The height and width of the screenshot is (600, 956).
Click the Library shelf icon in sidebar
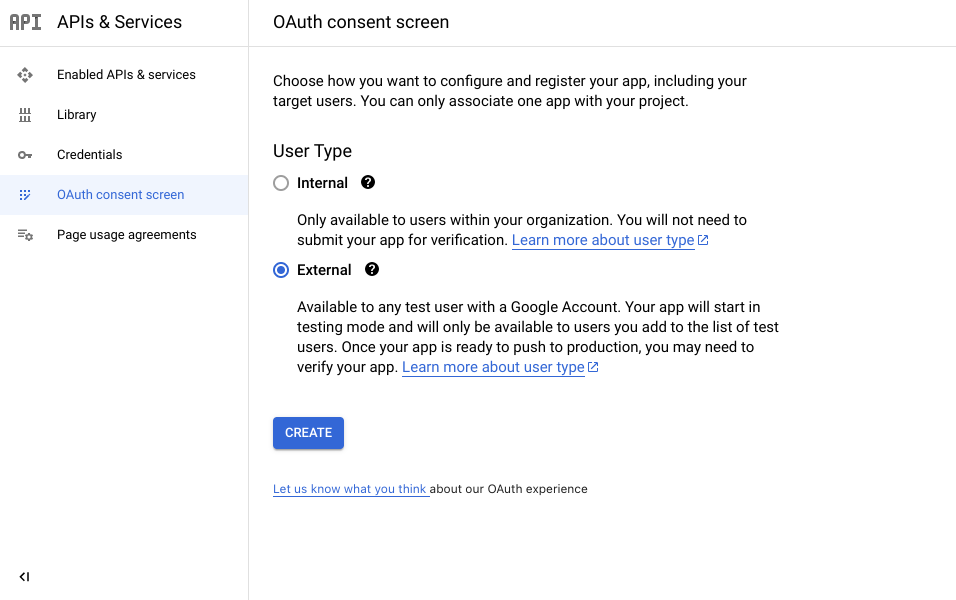pyautogui.click(x=25, y=115)
